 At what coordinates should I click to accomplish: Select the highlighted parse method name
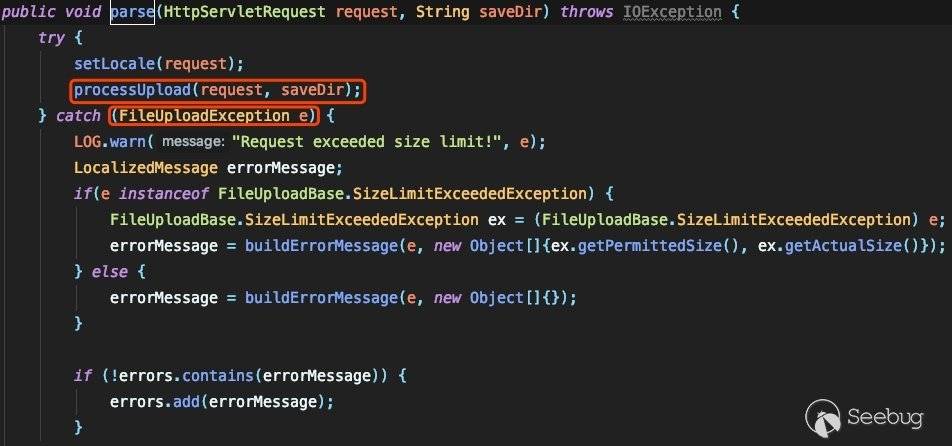coord(132,12)
